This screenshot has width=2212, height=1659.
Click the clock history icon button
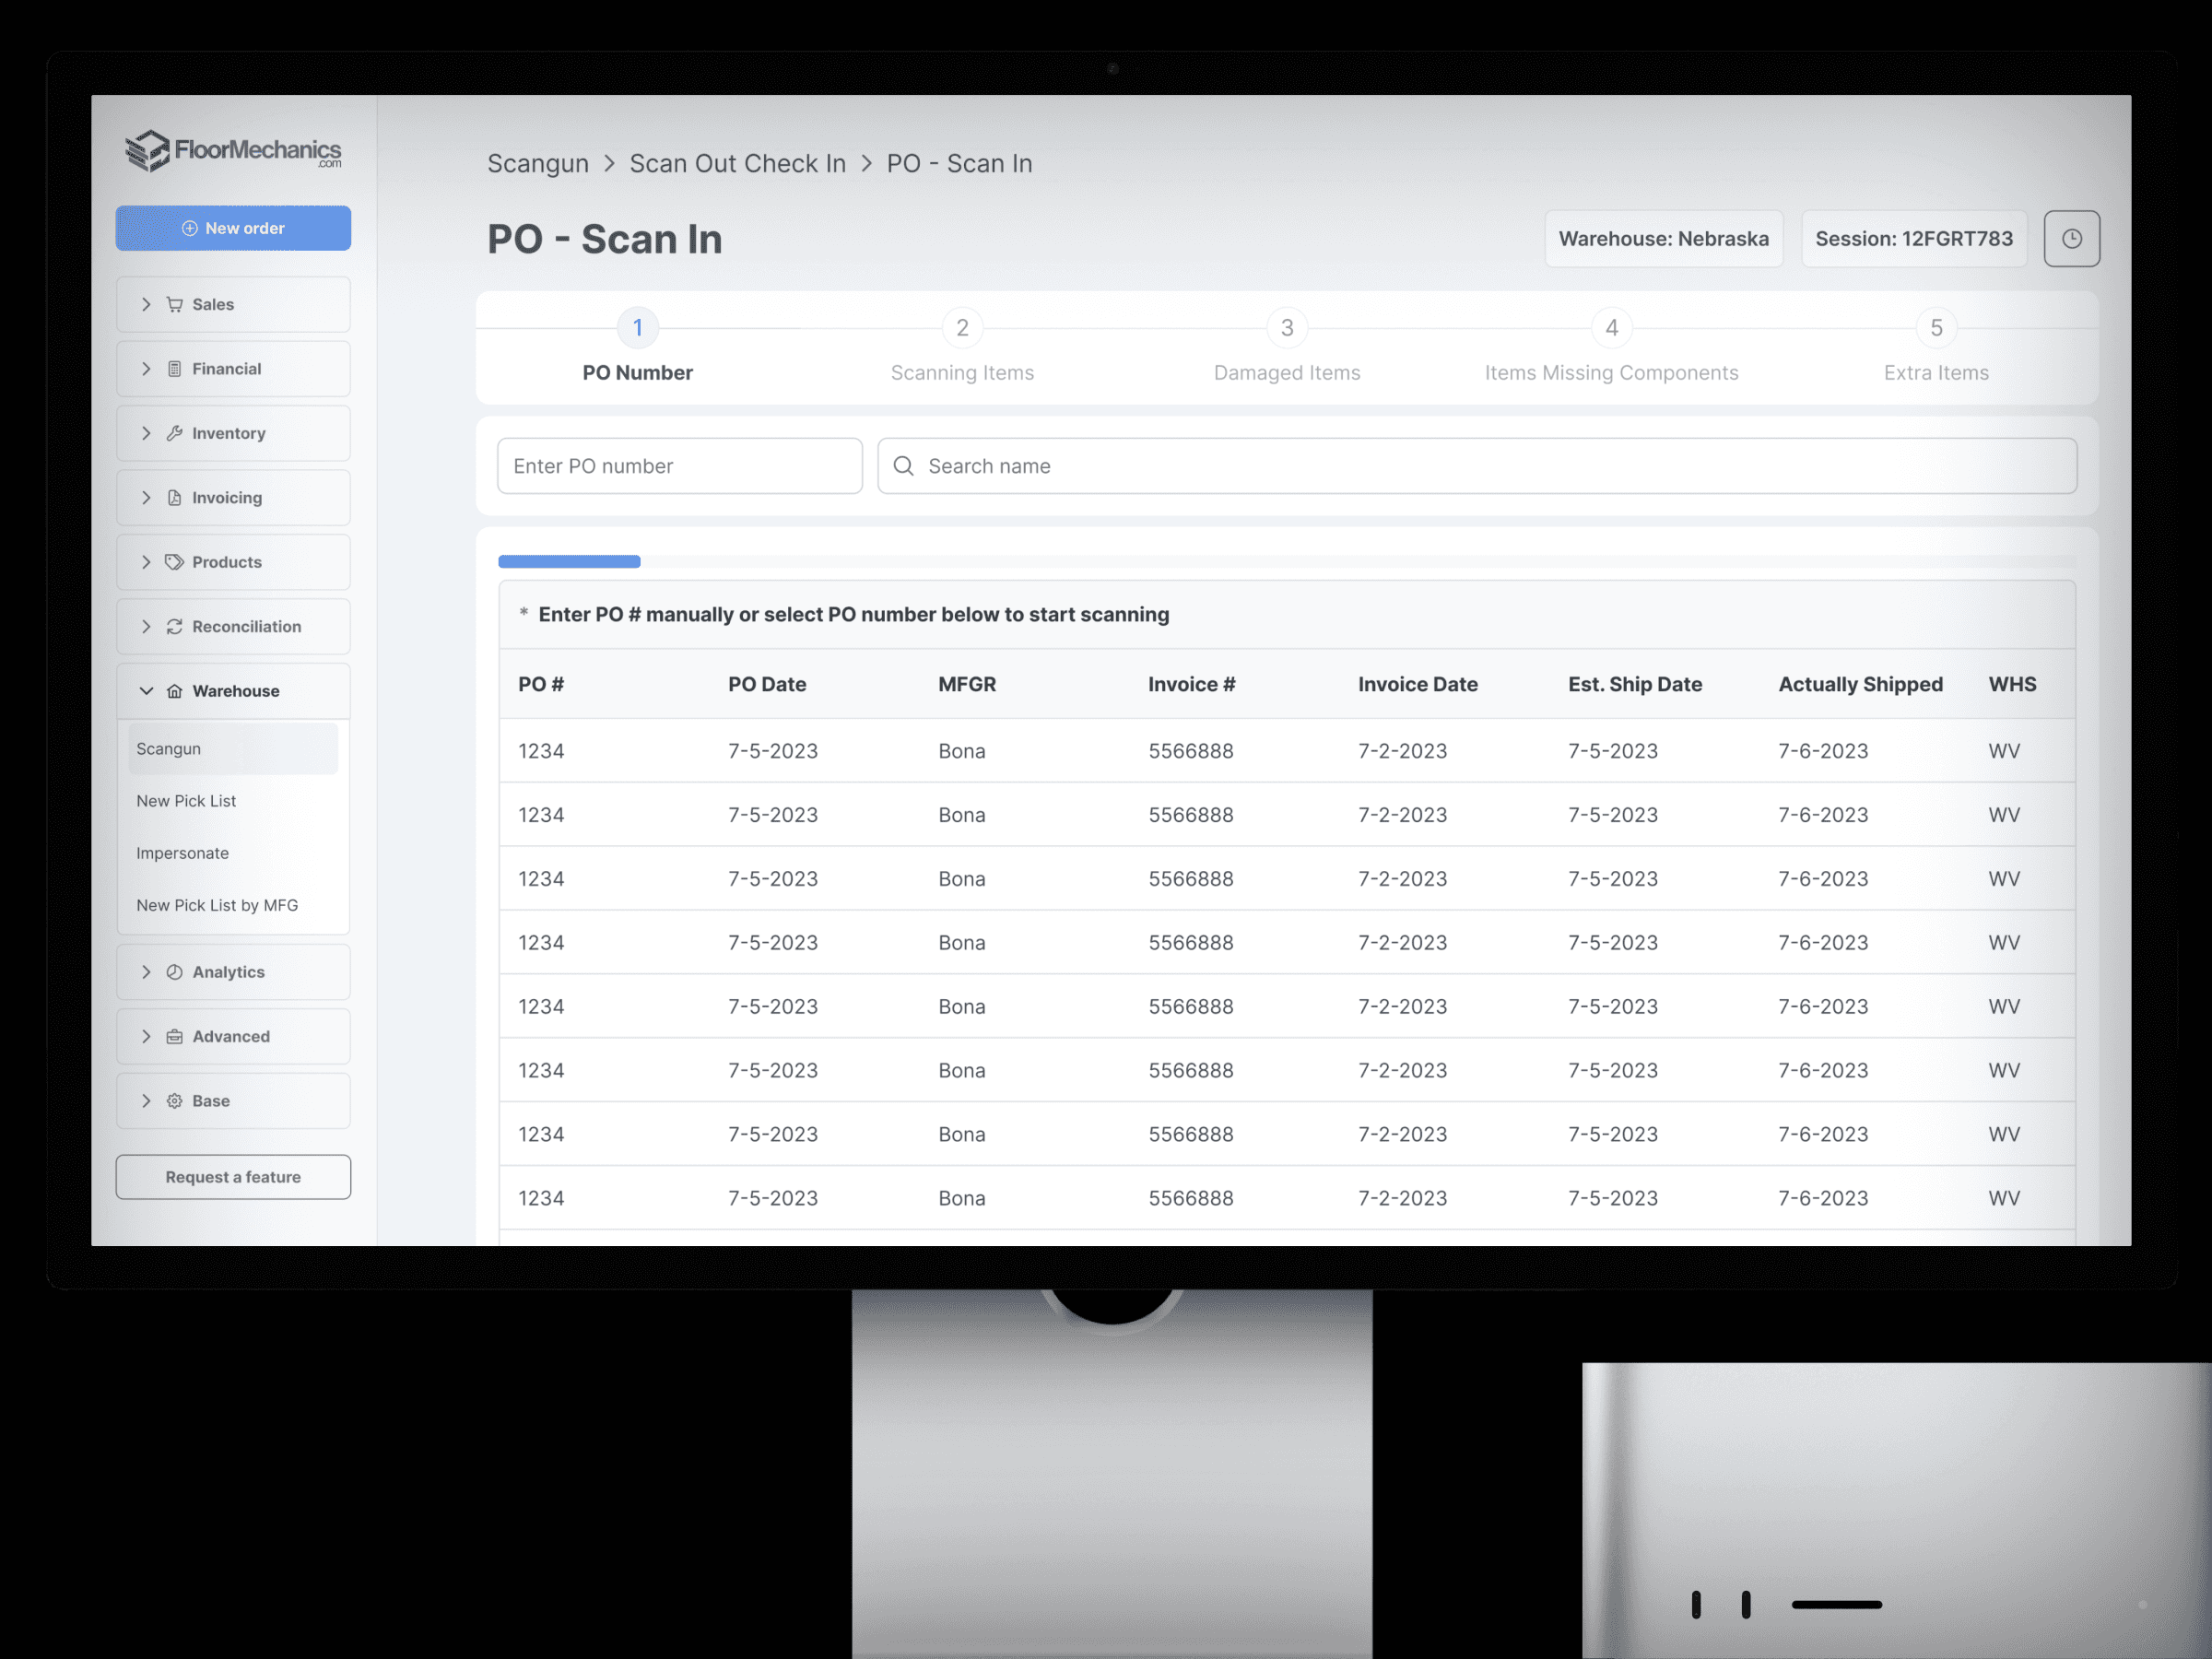click(x=2071, y=238)
